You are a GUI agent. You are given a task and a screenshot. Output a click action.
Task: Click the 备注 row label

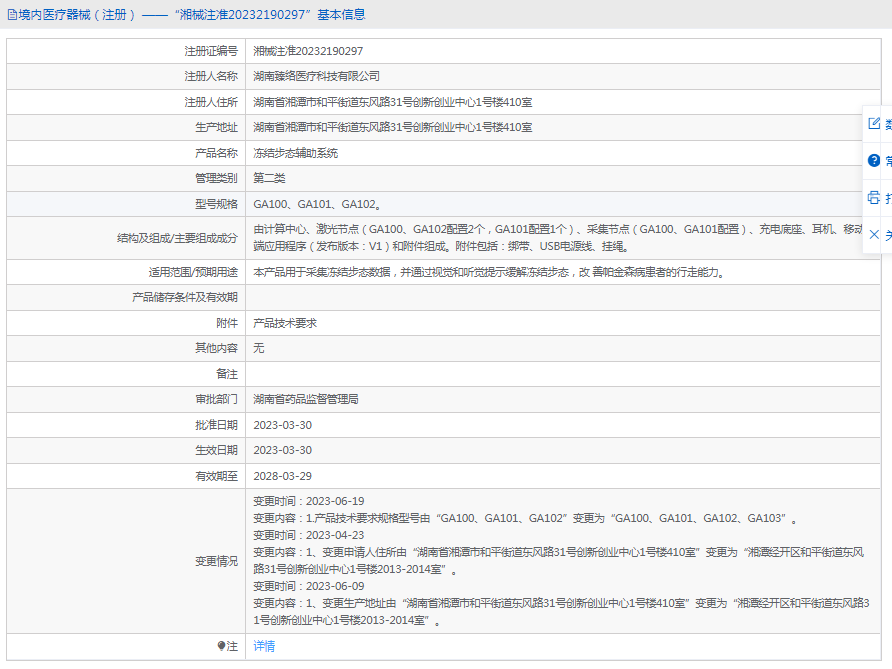point(227,374)
